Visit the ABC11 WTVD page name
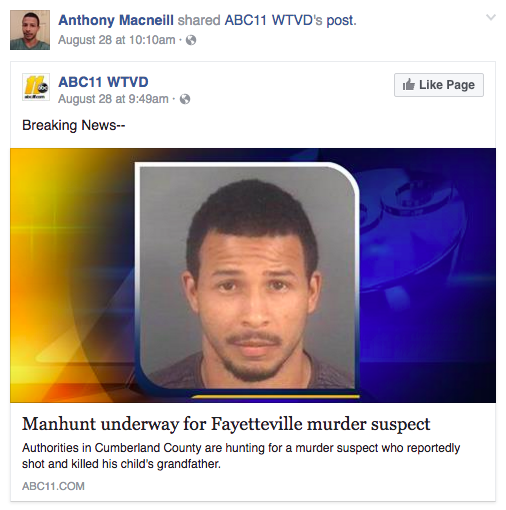Screen dimensions: 506x510 (x=103, y=82)
